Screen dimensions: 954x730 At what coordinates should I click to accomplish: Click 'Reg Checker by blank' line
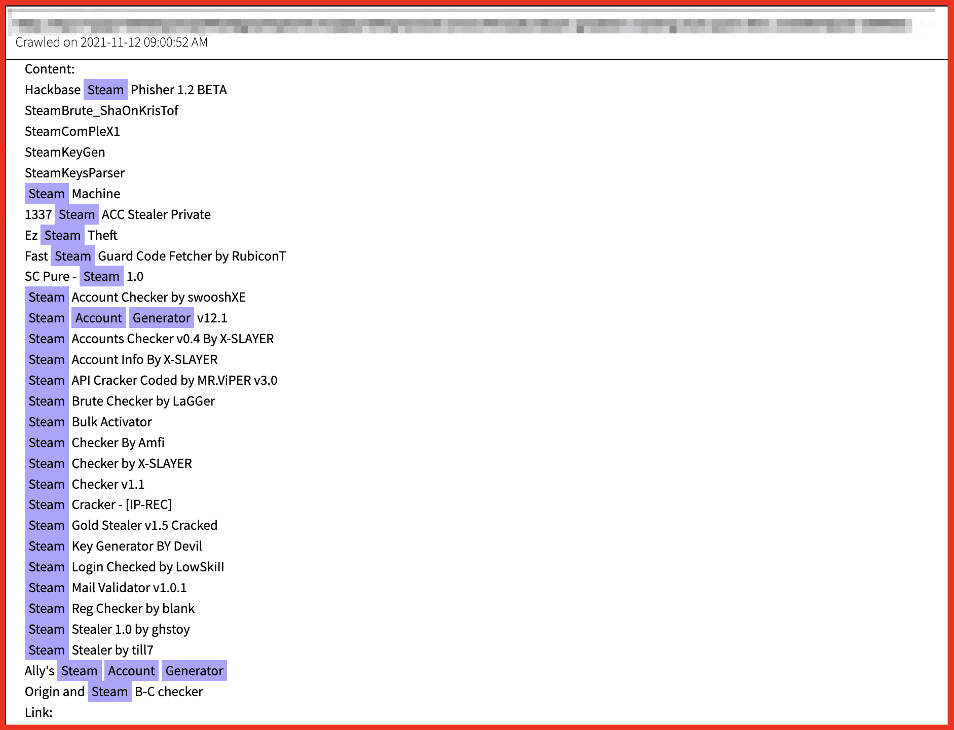click(x=133, y=608)
